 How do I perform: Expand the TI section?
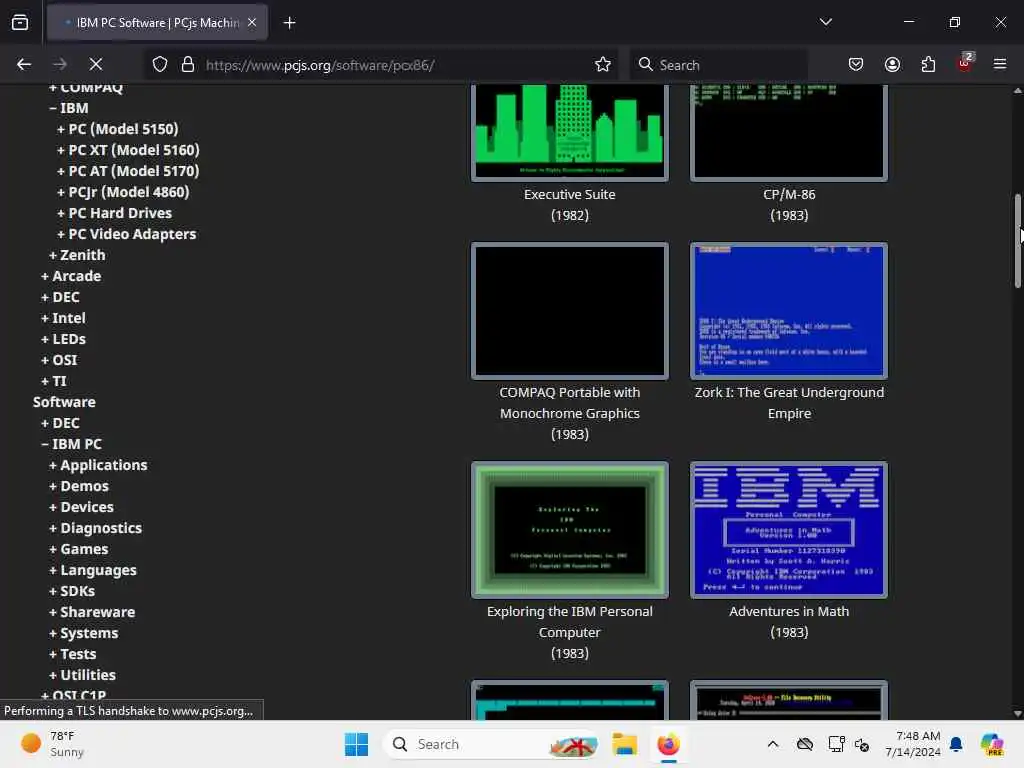54,380
